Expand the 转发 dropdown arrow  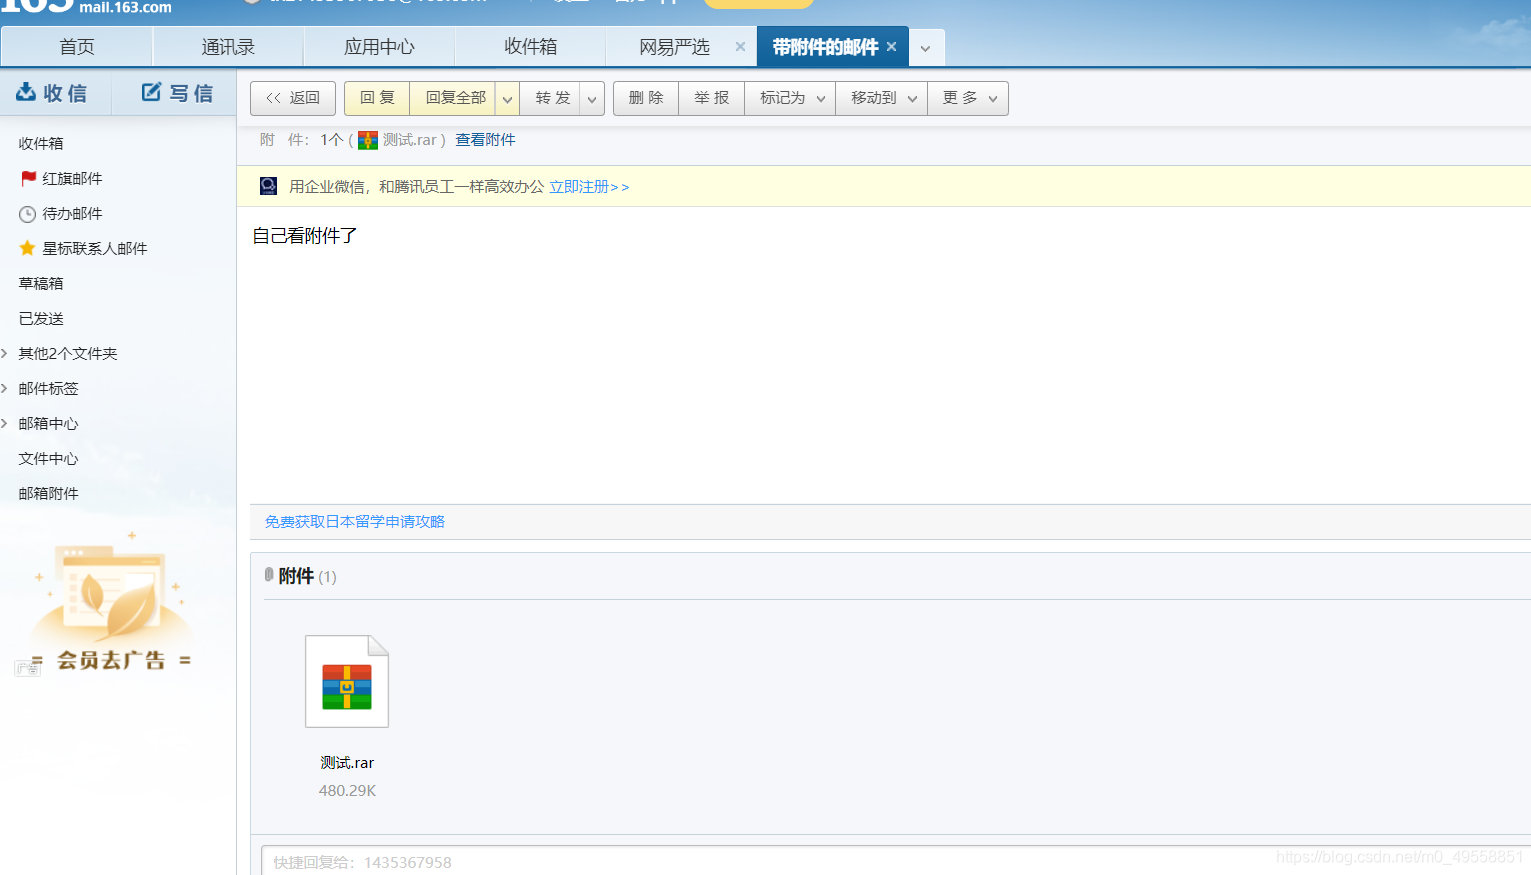(592, 98)
